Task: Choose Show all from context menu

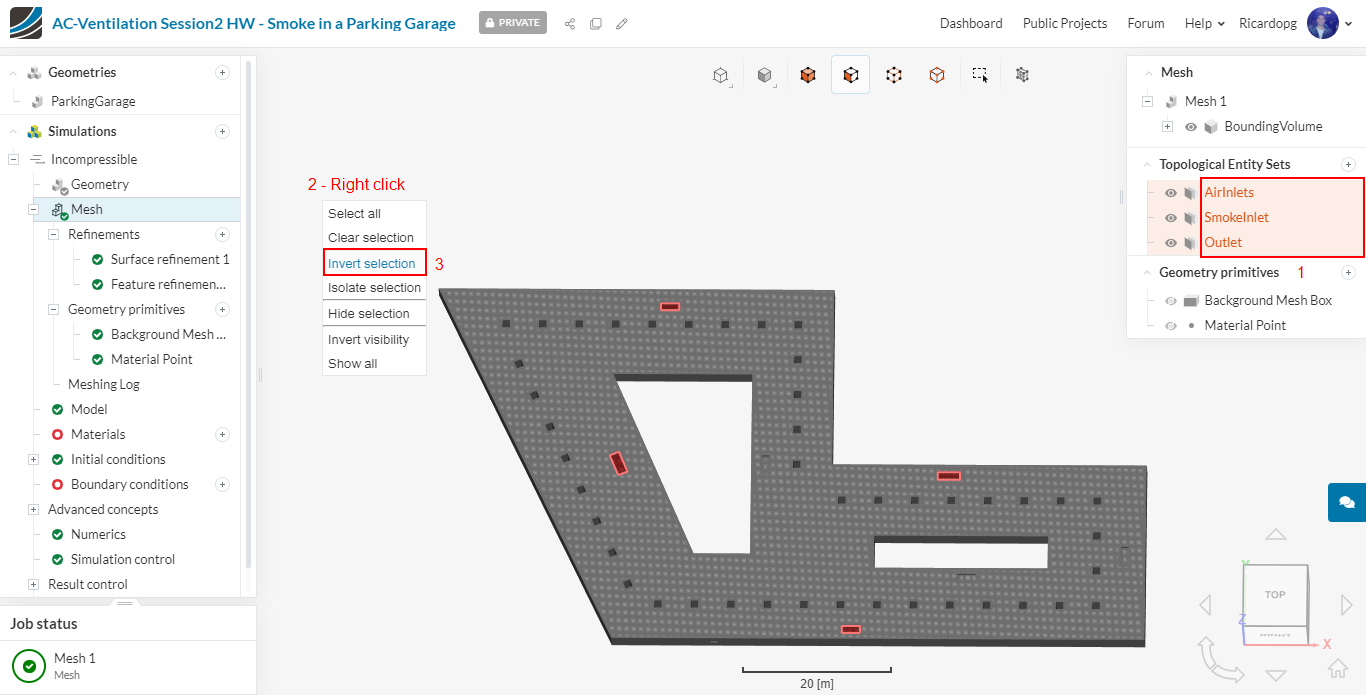Action: (x=374, y=363)
